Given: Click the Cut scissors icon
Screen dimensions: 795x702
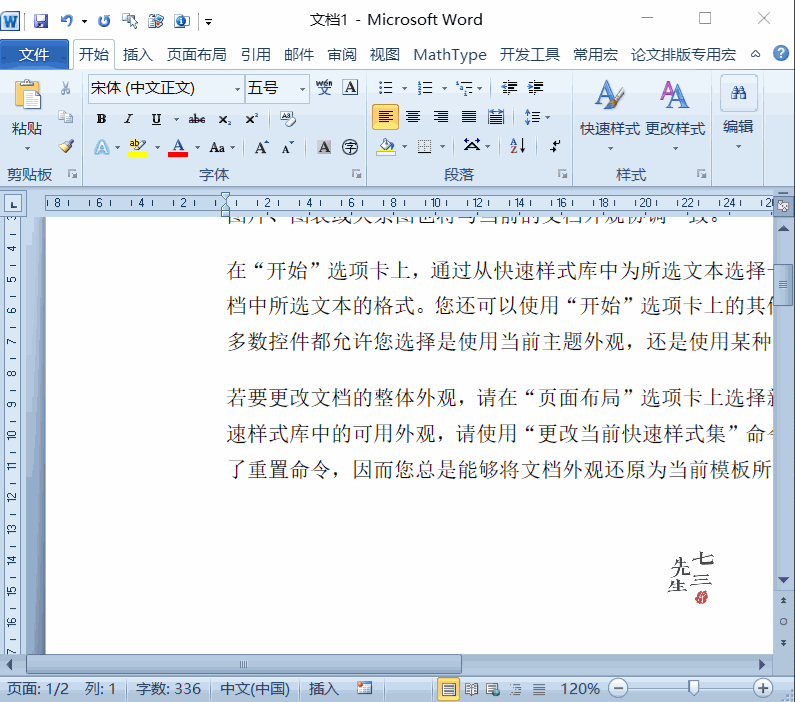Looking at the screenshot, I should tap(65, 88).
